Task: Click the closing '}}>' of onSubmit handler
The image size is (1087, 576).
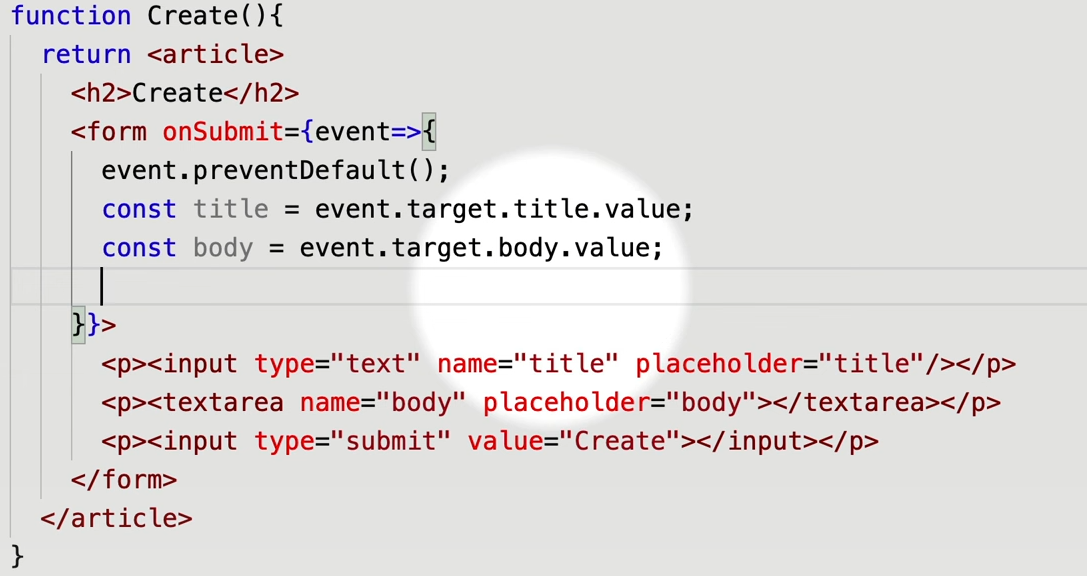Action: (94, 324)
